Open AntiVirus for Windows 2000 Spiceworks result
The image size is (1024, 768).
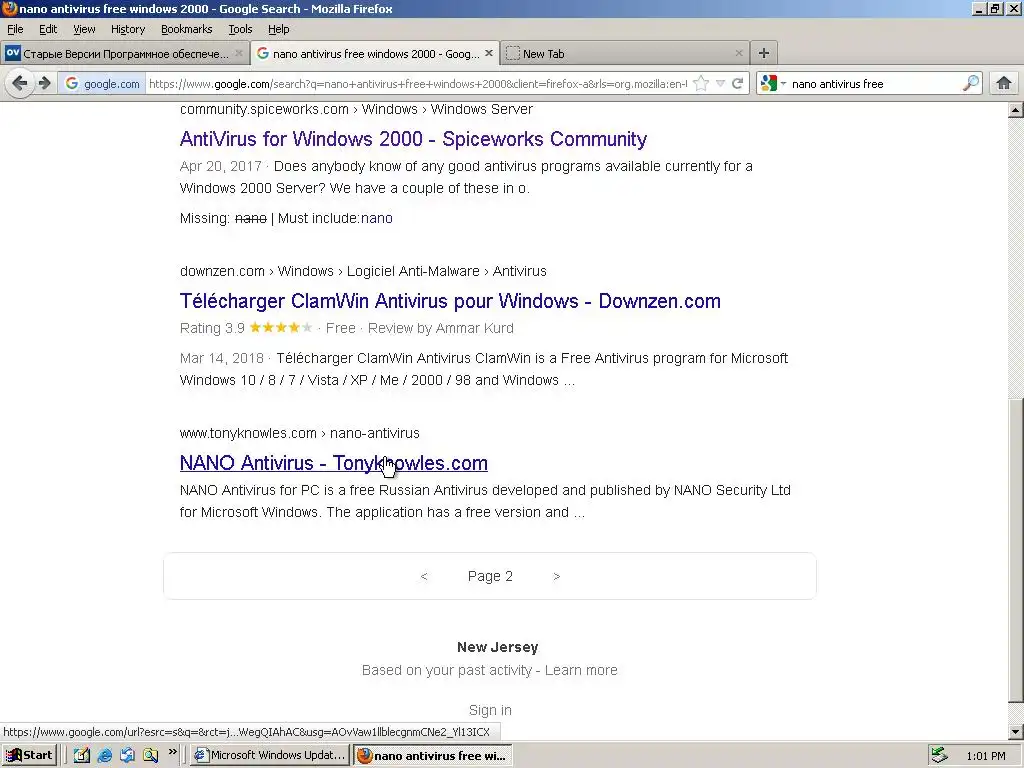click(413, 139)
